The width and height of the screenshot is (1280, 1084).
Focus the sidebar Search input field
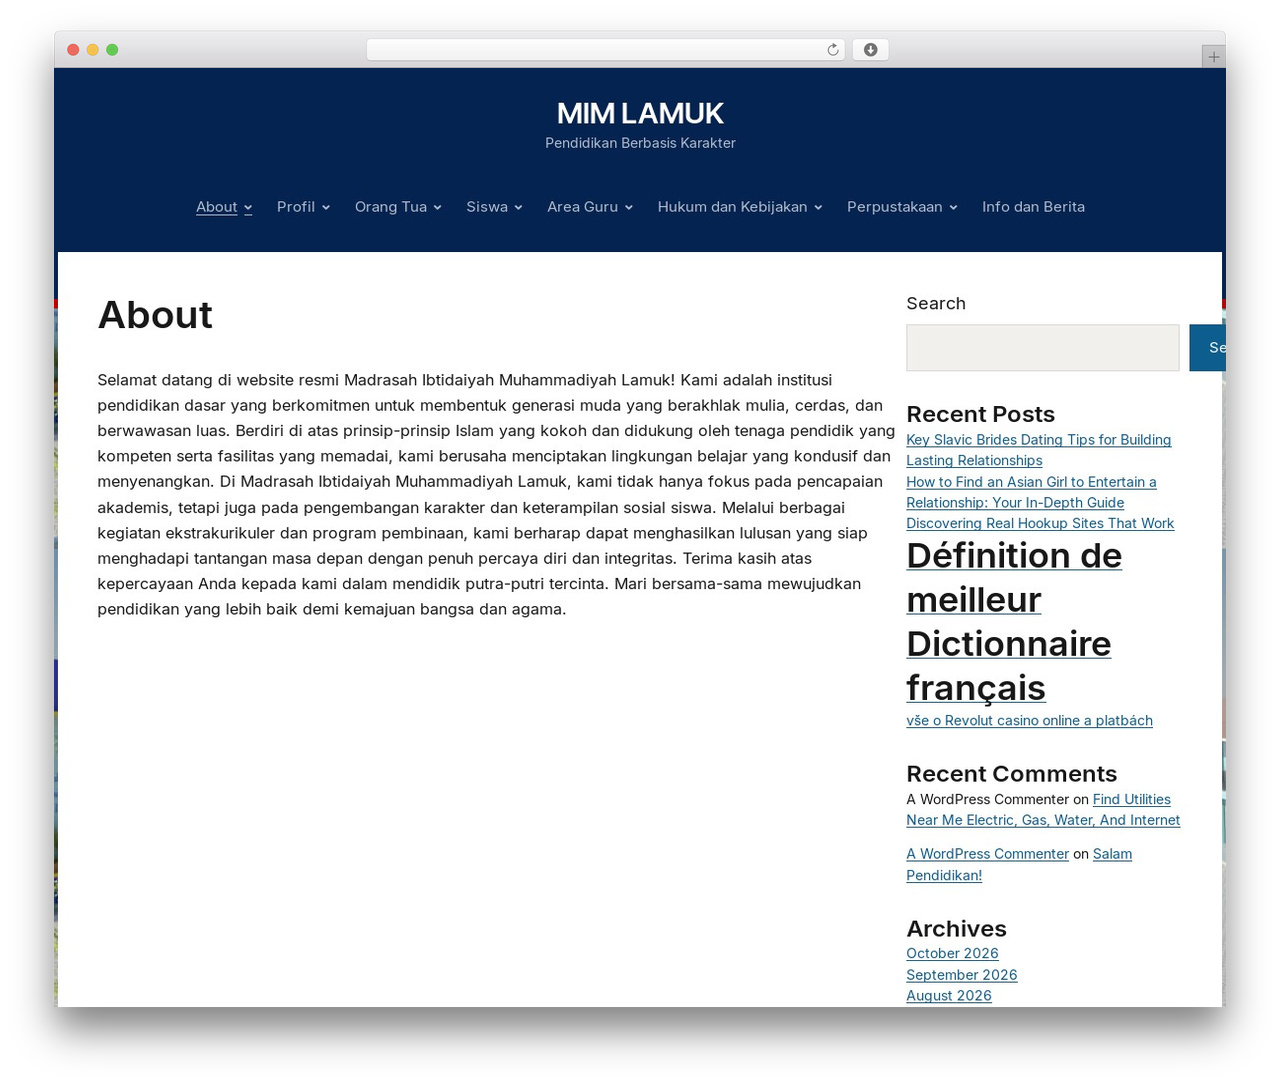[1043, 348]
